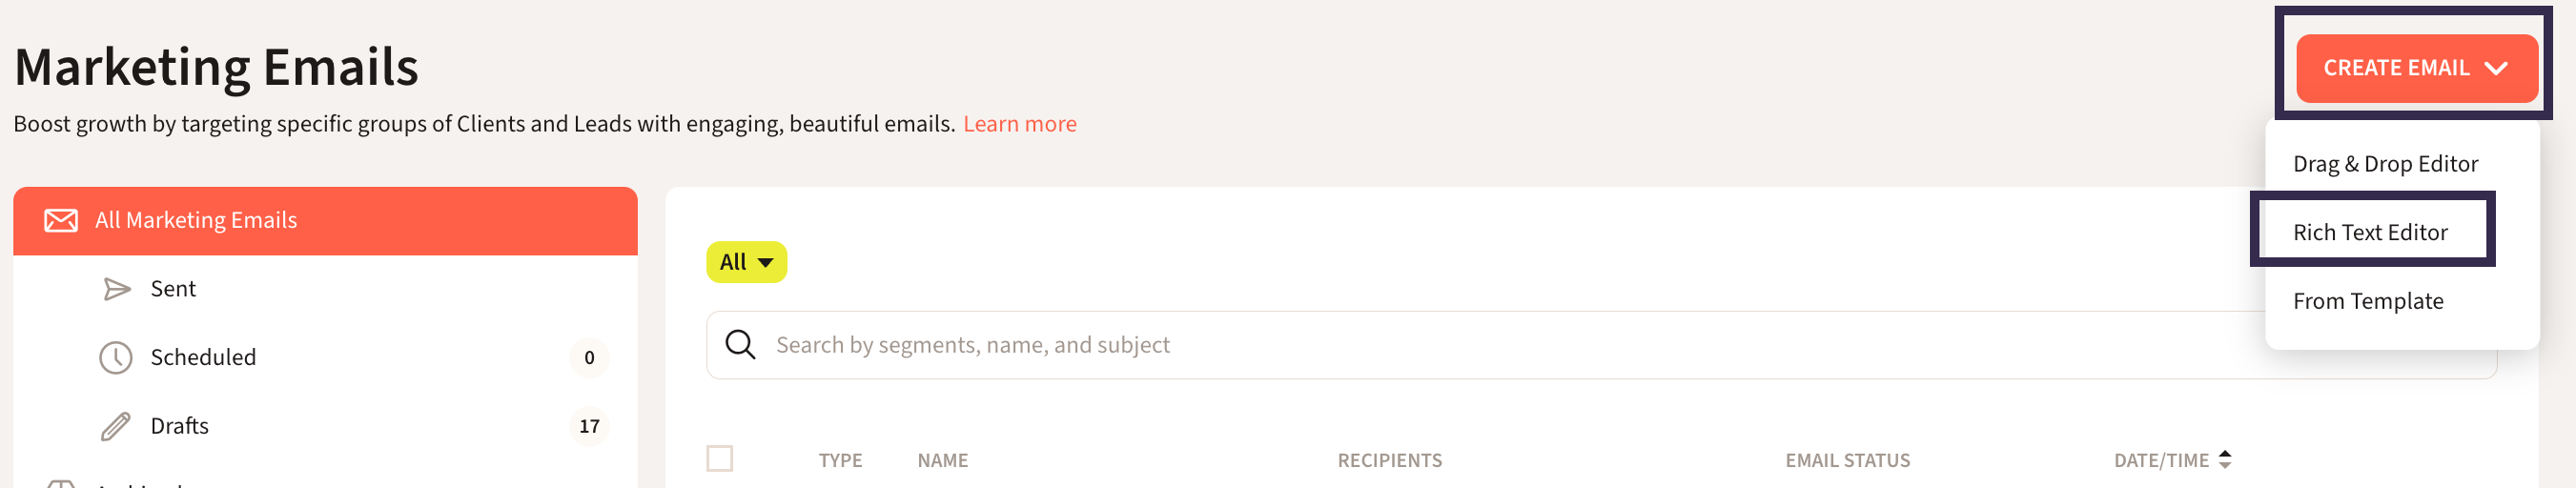
Task: Click the clock Scheduled icon
Action: (116, 358)
